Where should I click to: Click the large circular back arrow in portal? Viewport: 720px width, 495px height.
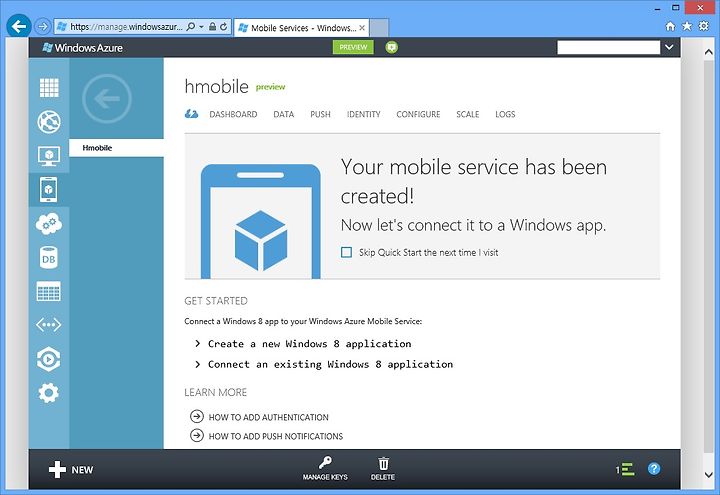[107, 98]
